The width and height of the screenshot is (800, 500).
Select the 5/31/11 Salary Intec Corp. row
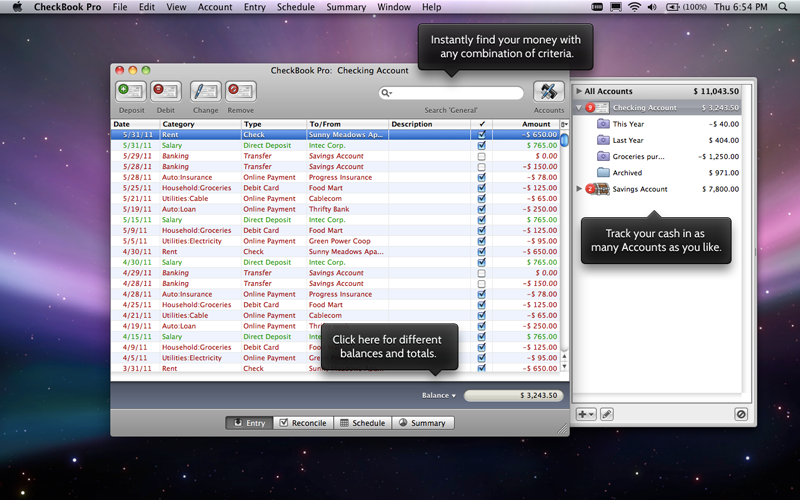(x=335, y=145)
